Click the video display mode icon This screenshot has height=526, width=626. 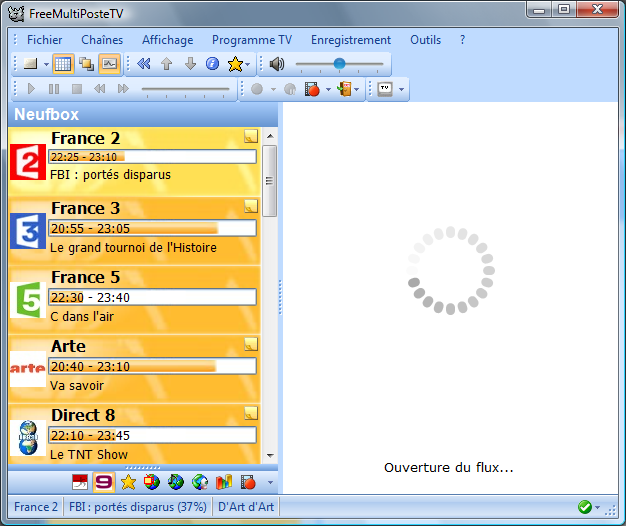(31, 64)
